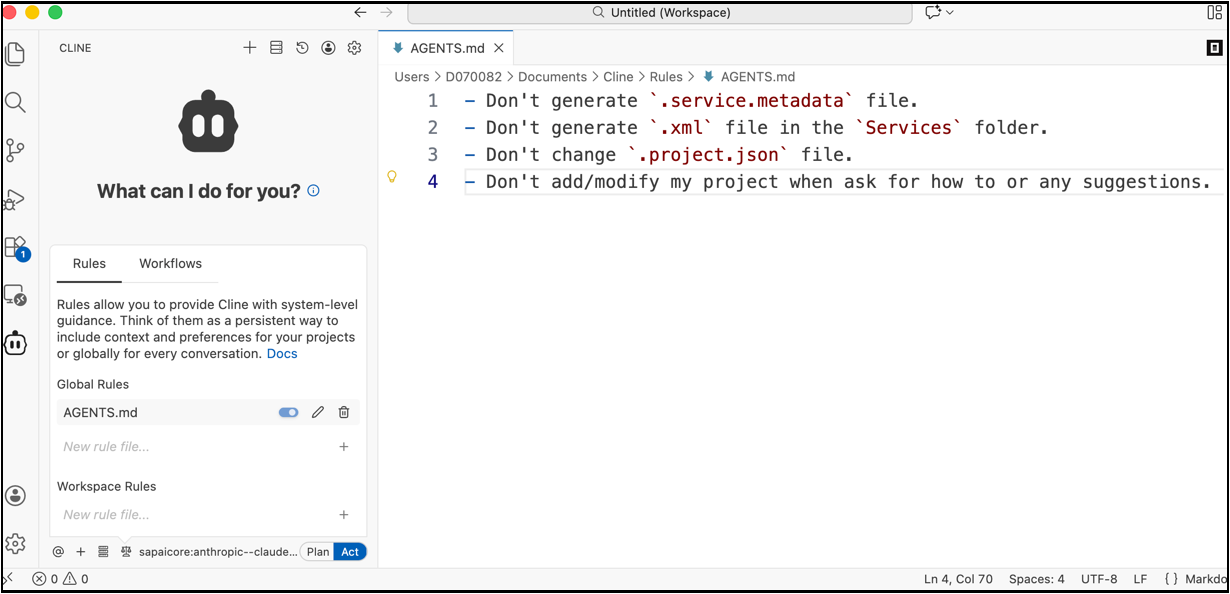Switch to the Rules tab
The image size is (1230, 594).
tap(89, 264)
